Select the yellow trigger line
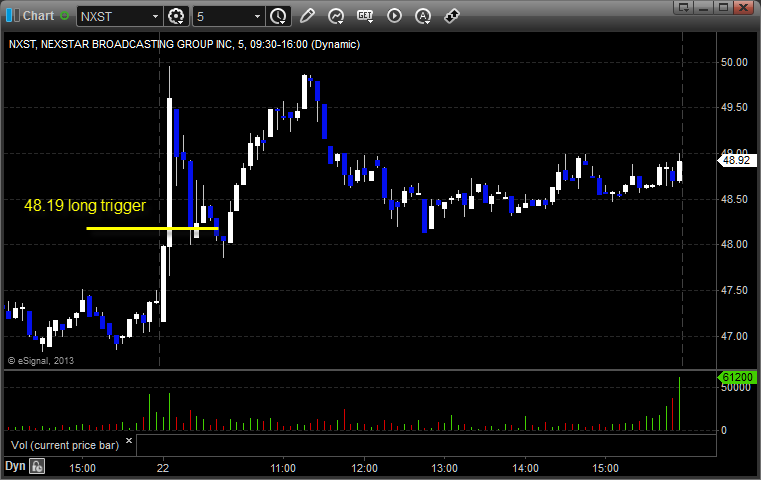Viewport: 761px width, 480px height. click(x=152, y=228)
